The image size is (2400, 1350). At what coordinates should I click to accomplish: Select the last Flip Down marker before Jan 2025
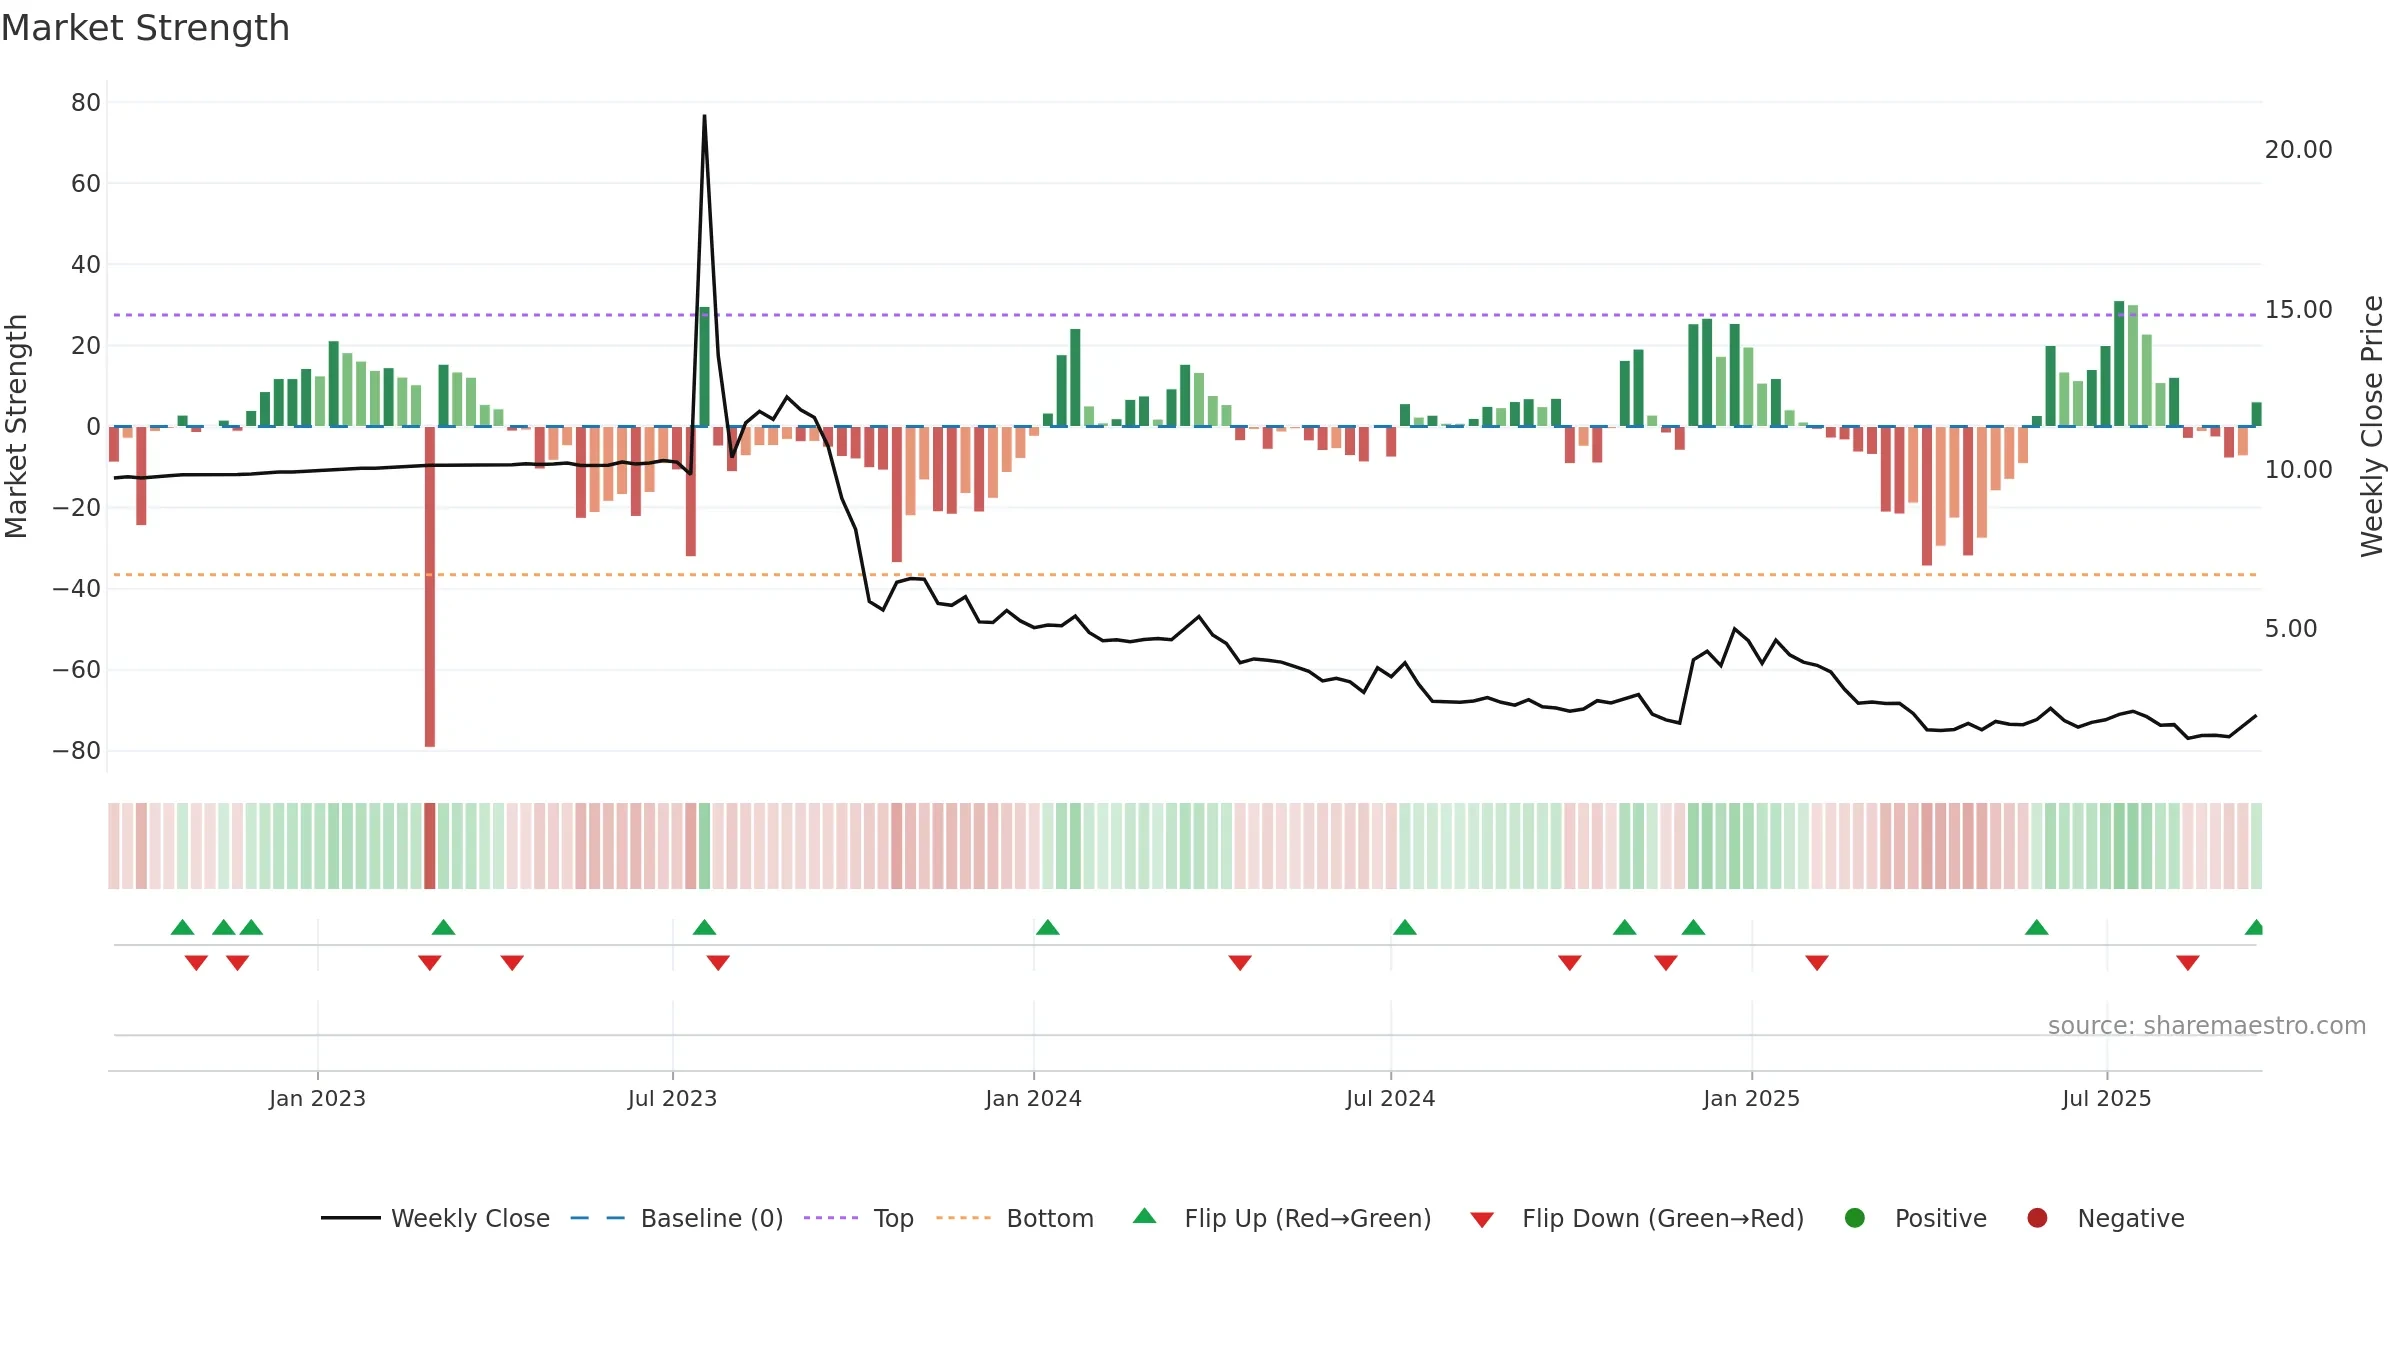(1665, 962)
